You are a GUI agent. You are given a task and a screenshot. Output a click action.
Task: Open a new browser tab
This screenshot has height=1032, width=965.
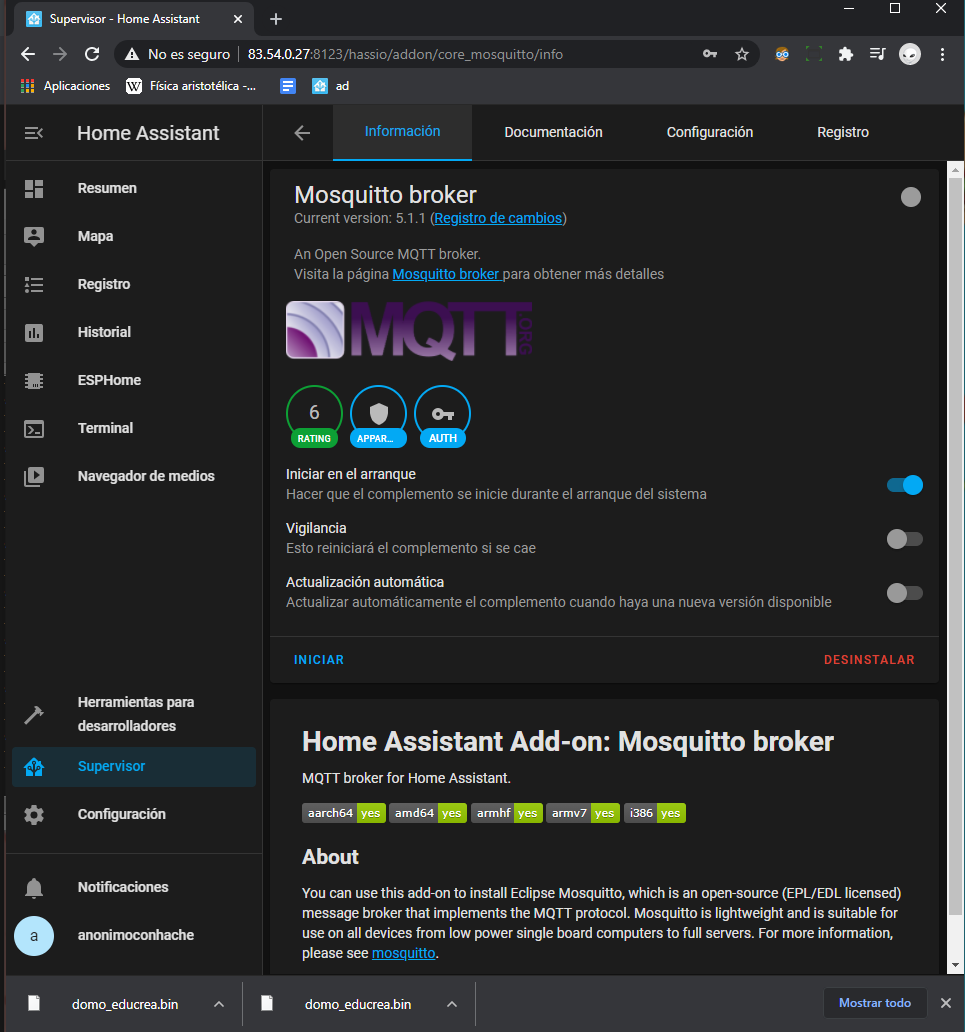pyautogui.click(x=276, y=19)
